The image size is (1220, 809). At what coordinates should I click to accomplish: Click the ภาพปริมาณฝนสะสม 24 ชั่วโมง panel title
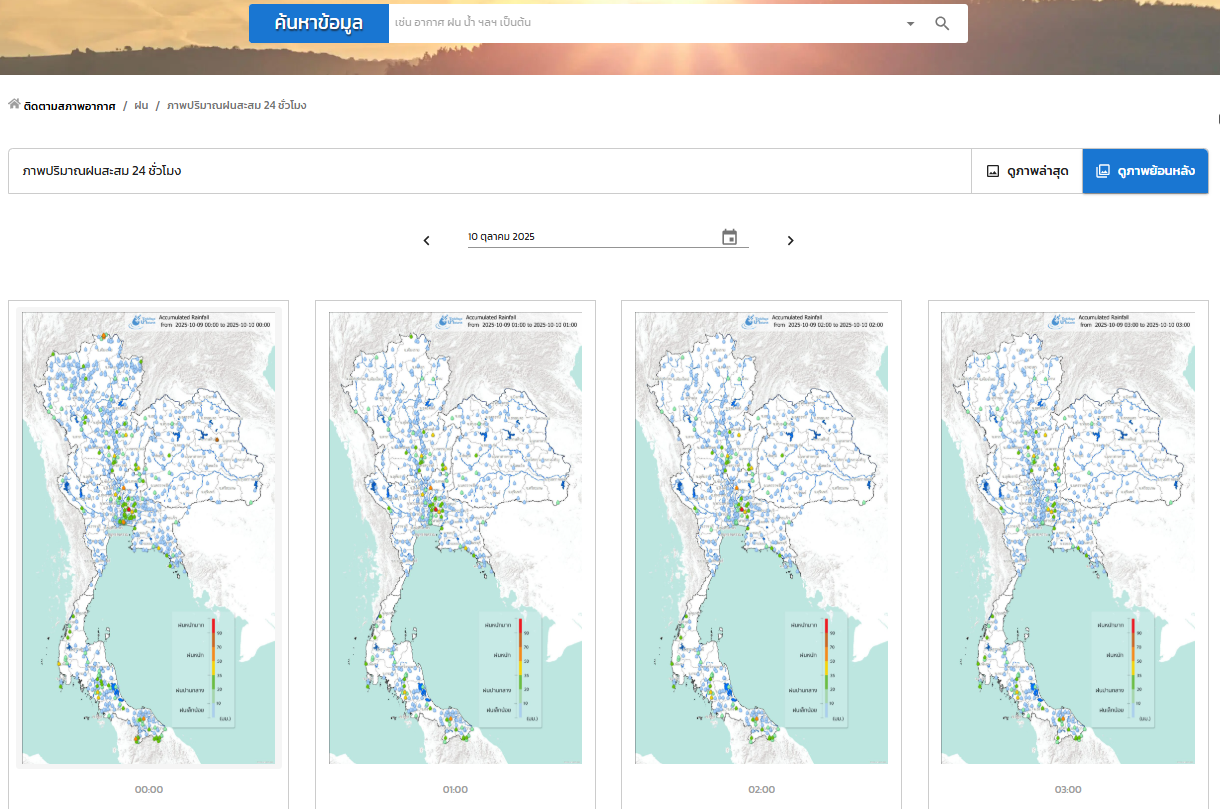point(102,171)
